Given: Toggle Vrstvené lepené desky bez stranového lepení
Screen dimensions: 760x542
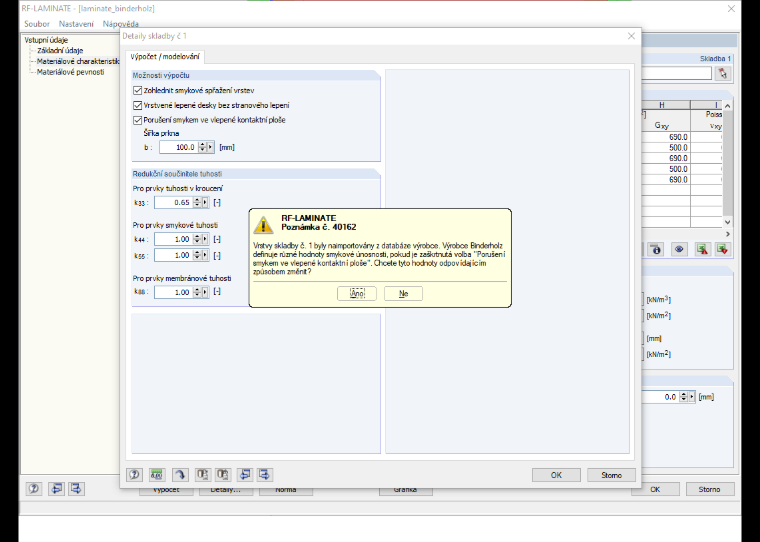Looking at the screenshot, I should pos(138,105).
